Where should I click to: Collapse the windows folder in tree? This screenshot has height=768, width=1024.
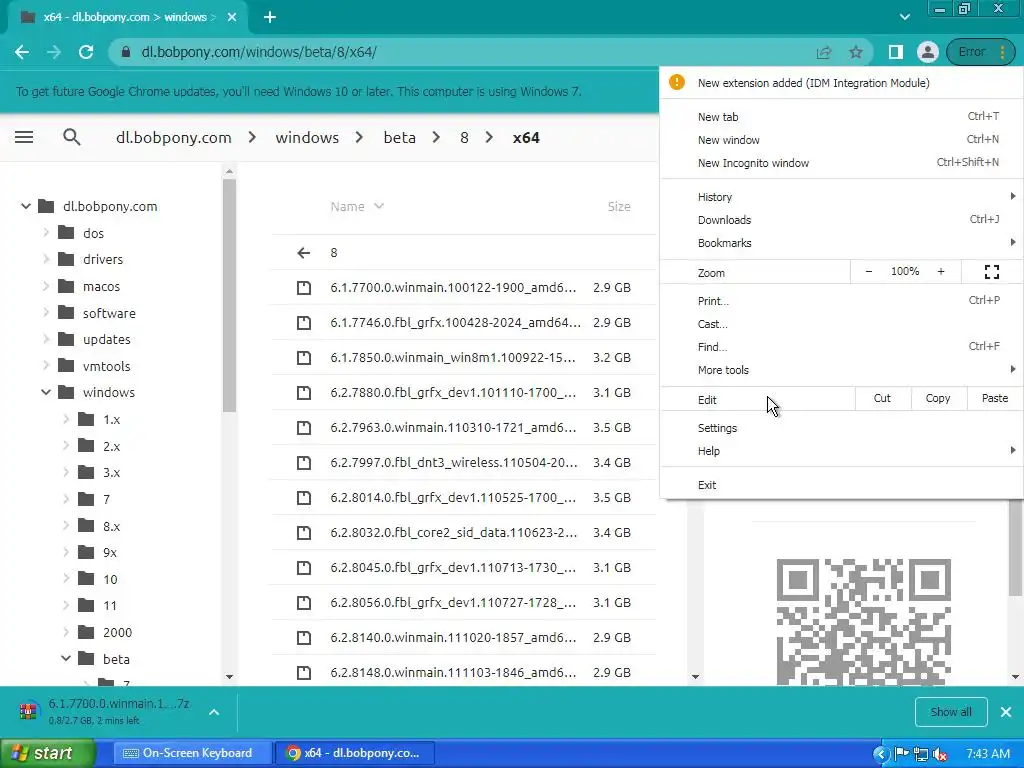46,392
